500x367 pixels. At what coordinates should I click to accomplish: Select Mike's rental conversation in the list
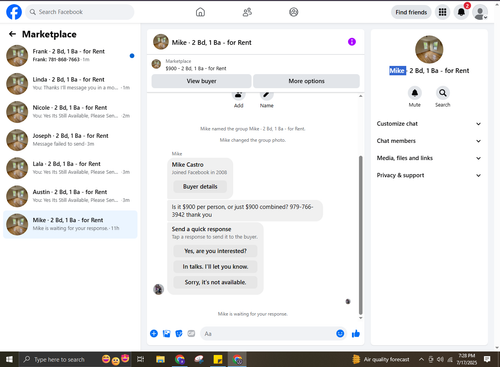(70, 224)
